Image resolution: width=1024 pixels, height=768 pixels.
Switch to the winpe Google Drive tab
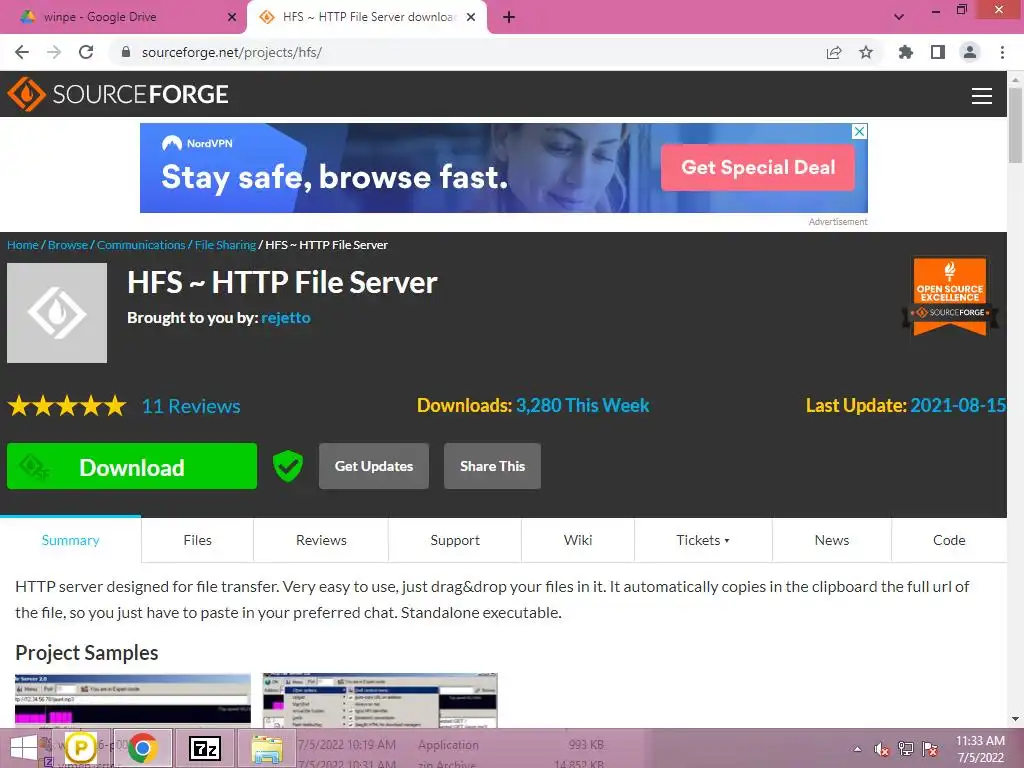123,17
